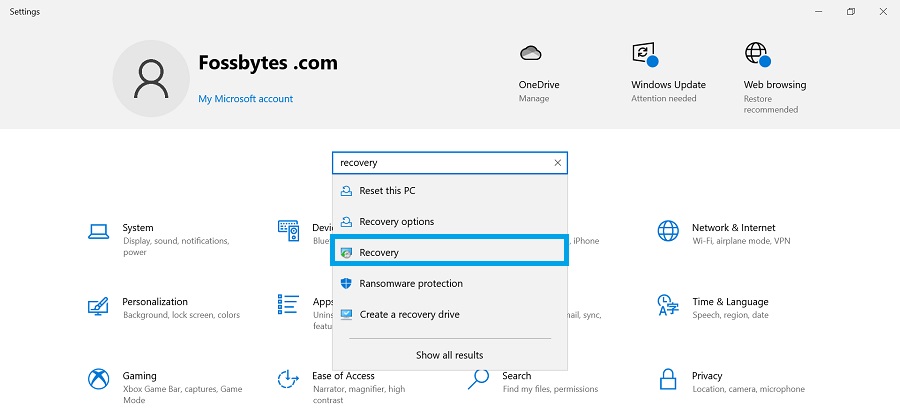Viewport: 900px width, 420px height.
Task: Clear the search box with X
Action: tap(557, 163)
